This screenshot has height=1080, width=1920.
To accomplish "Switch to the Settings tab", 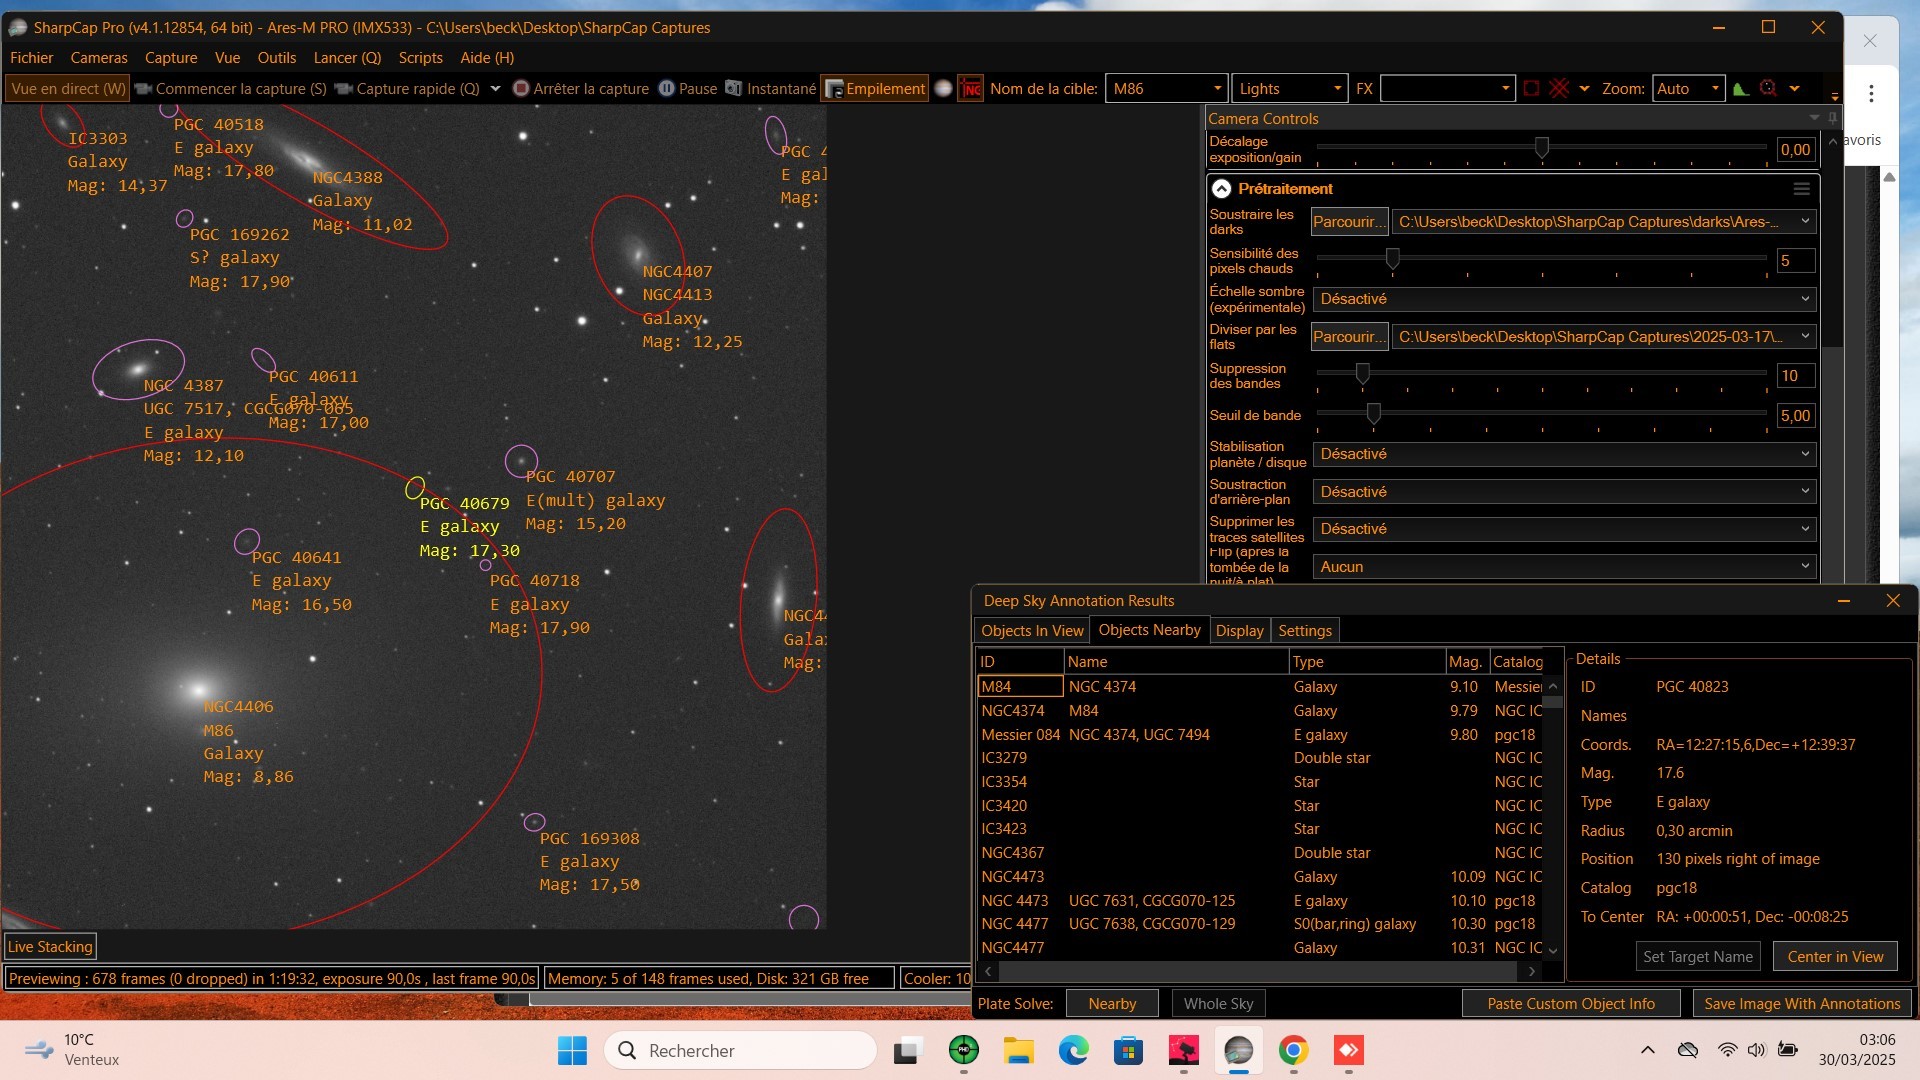I will pos(1305,631).
